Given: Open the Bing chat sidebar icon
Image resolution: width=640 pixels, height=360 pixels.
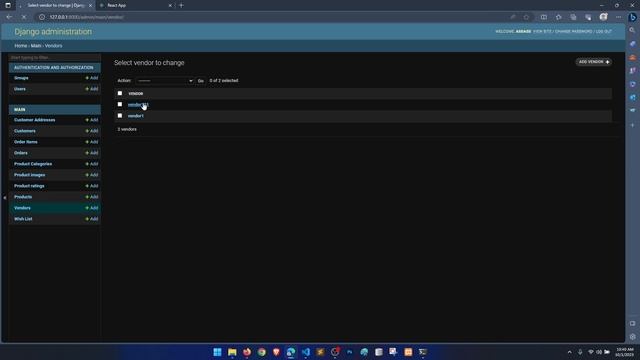Looking at the screenshot, I should coord(633,17).
